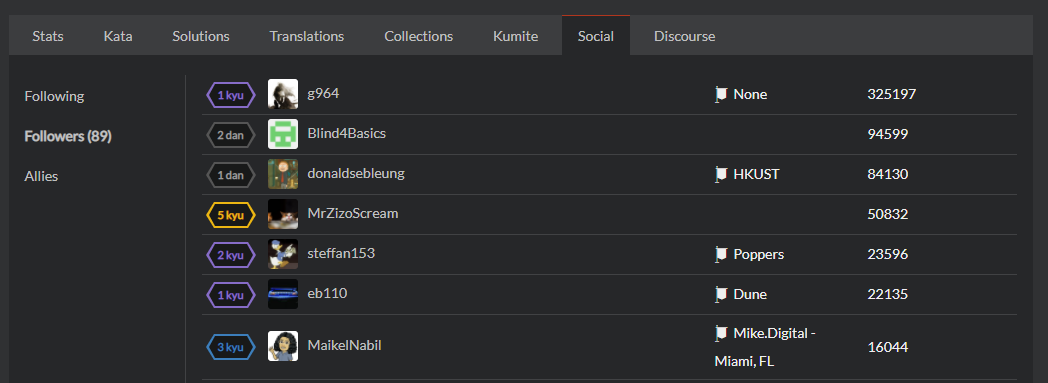Click honor score 16044

[x=888, y=348]
